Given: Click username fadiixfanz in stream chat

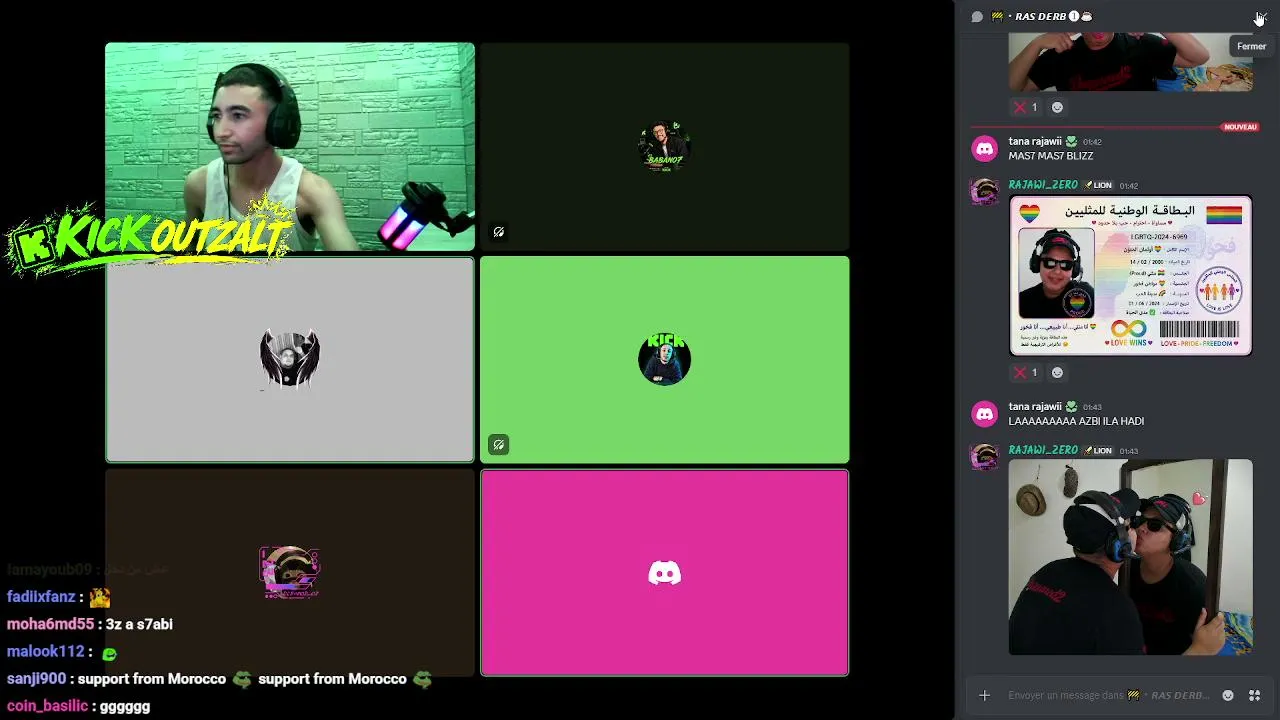Looking at the screenshot, I should pyautogui.click(x=41, y=597).
